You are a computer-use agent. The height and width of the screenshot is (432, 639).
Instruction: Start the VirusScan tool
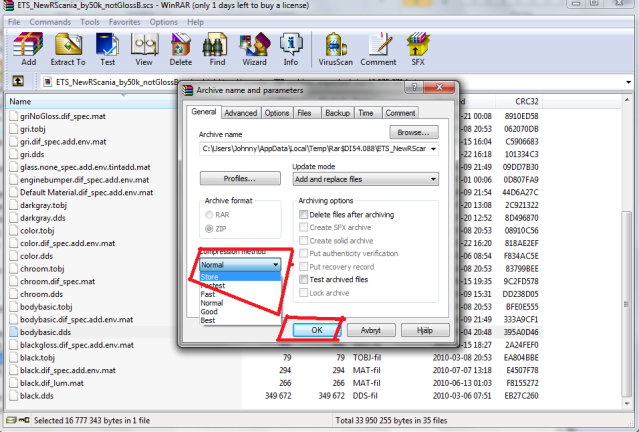335,49
